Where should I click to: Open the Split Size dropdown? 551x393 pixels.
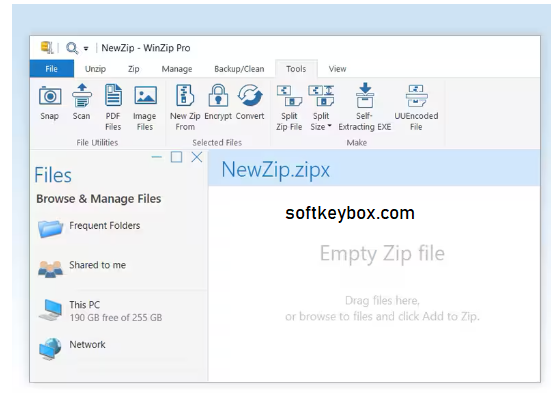(321, 108)
